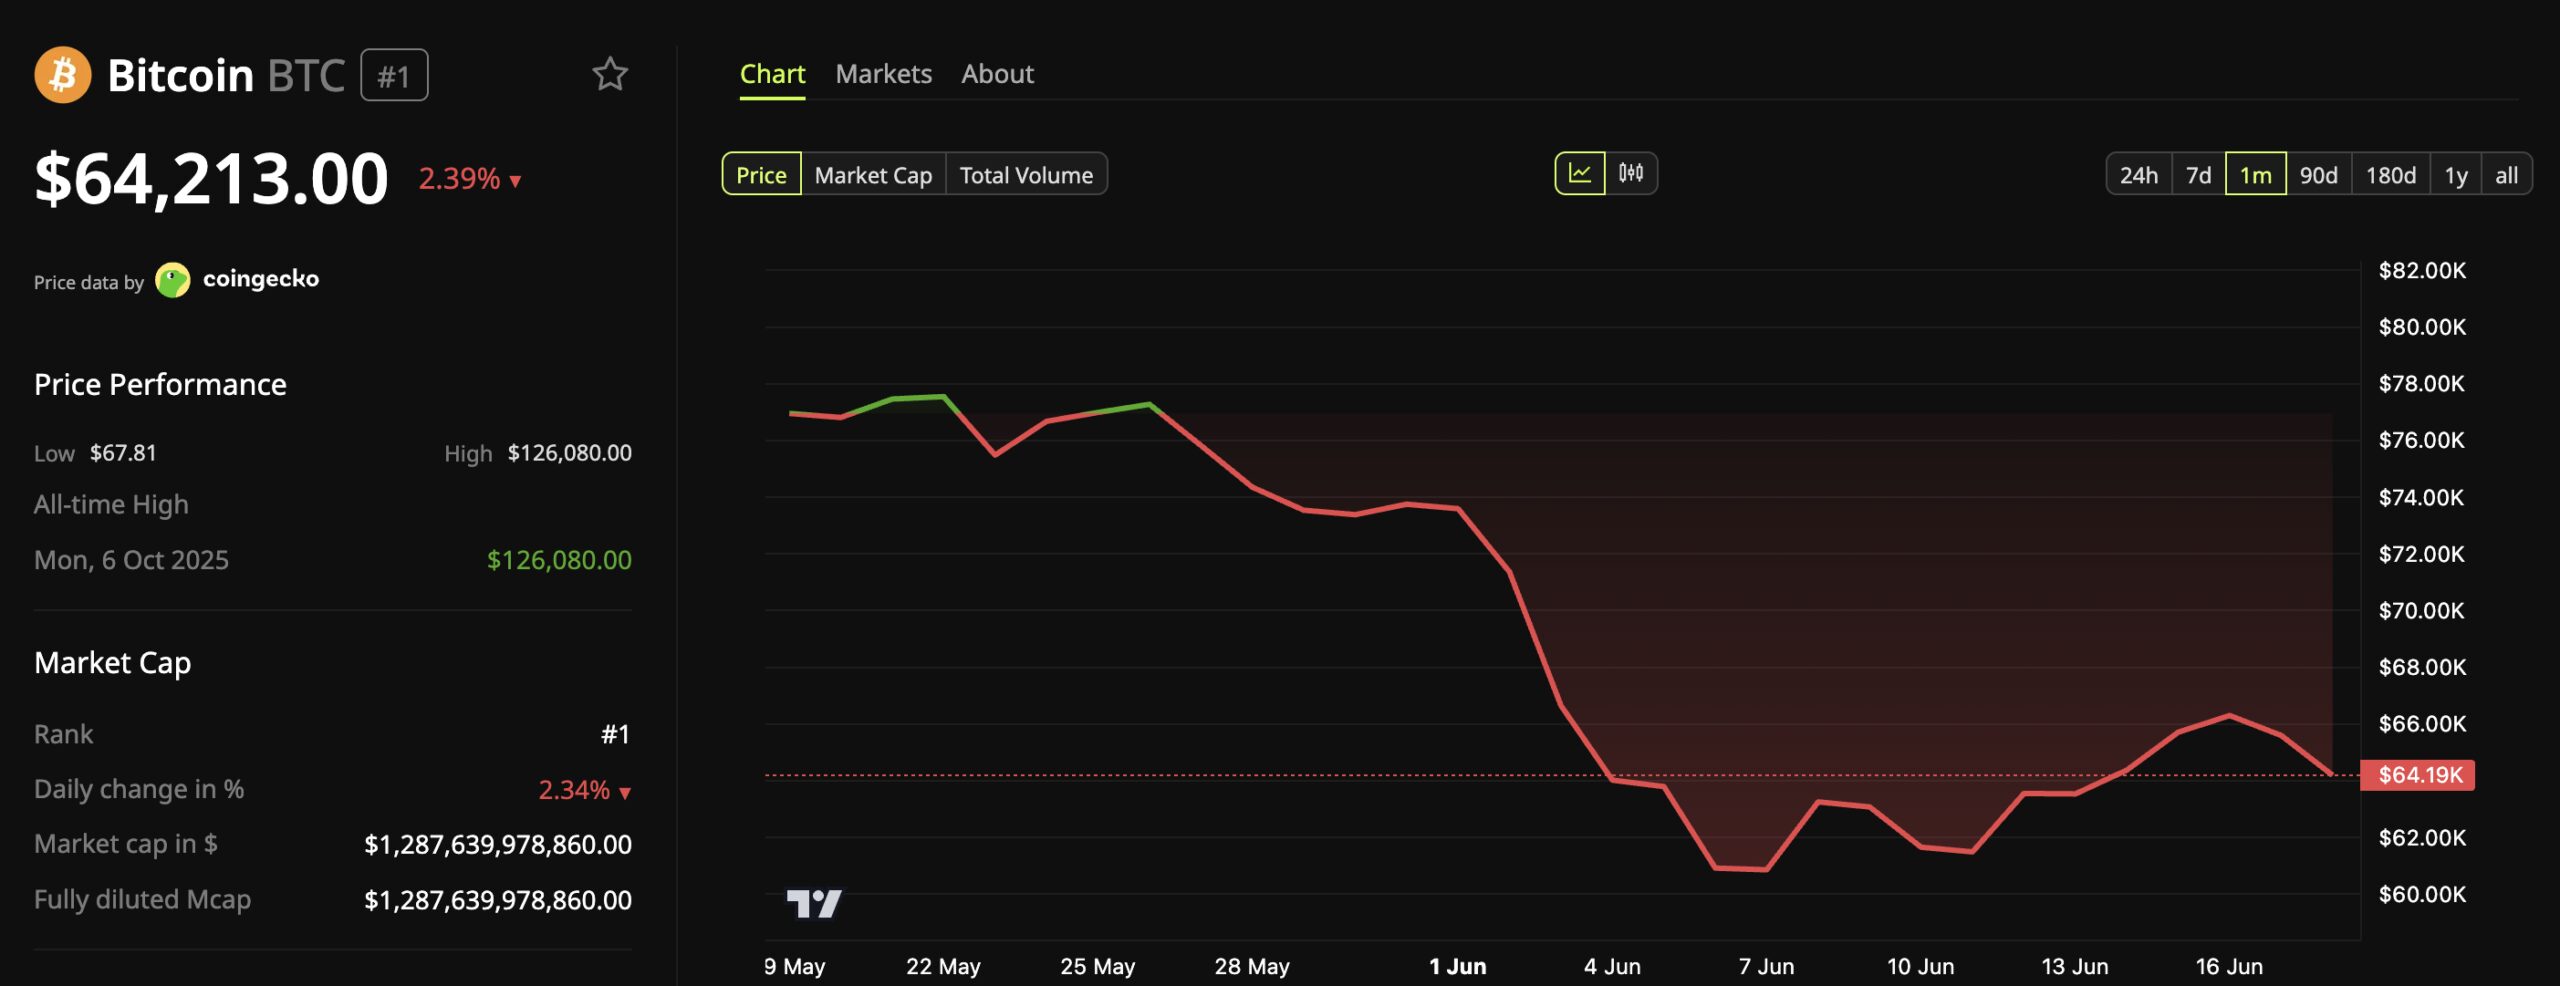Select the Price data toggle
The image size is (2560, 986).
[x=761, y=174]
